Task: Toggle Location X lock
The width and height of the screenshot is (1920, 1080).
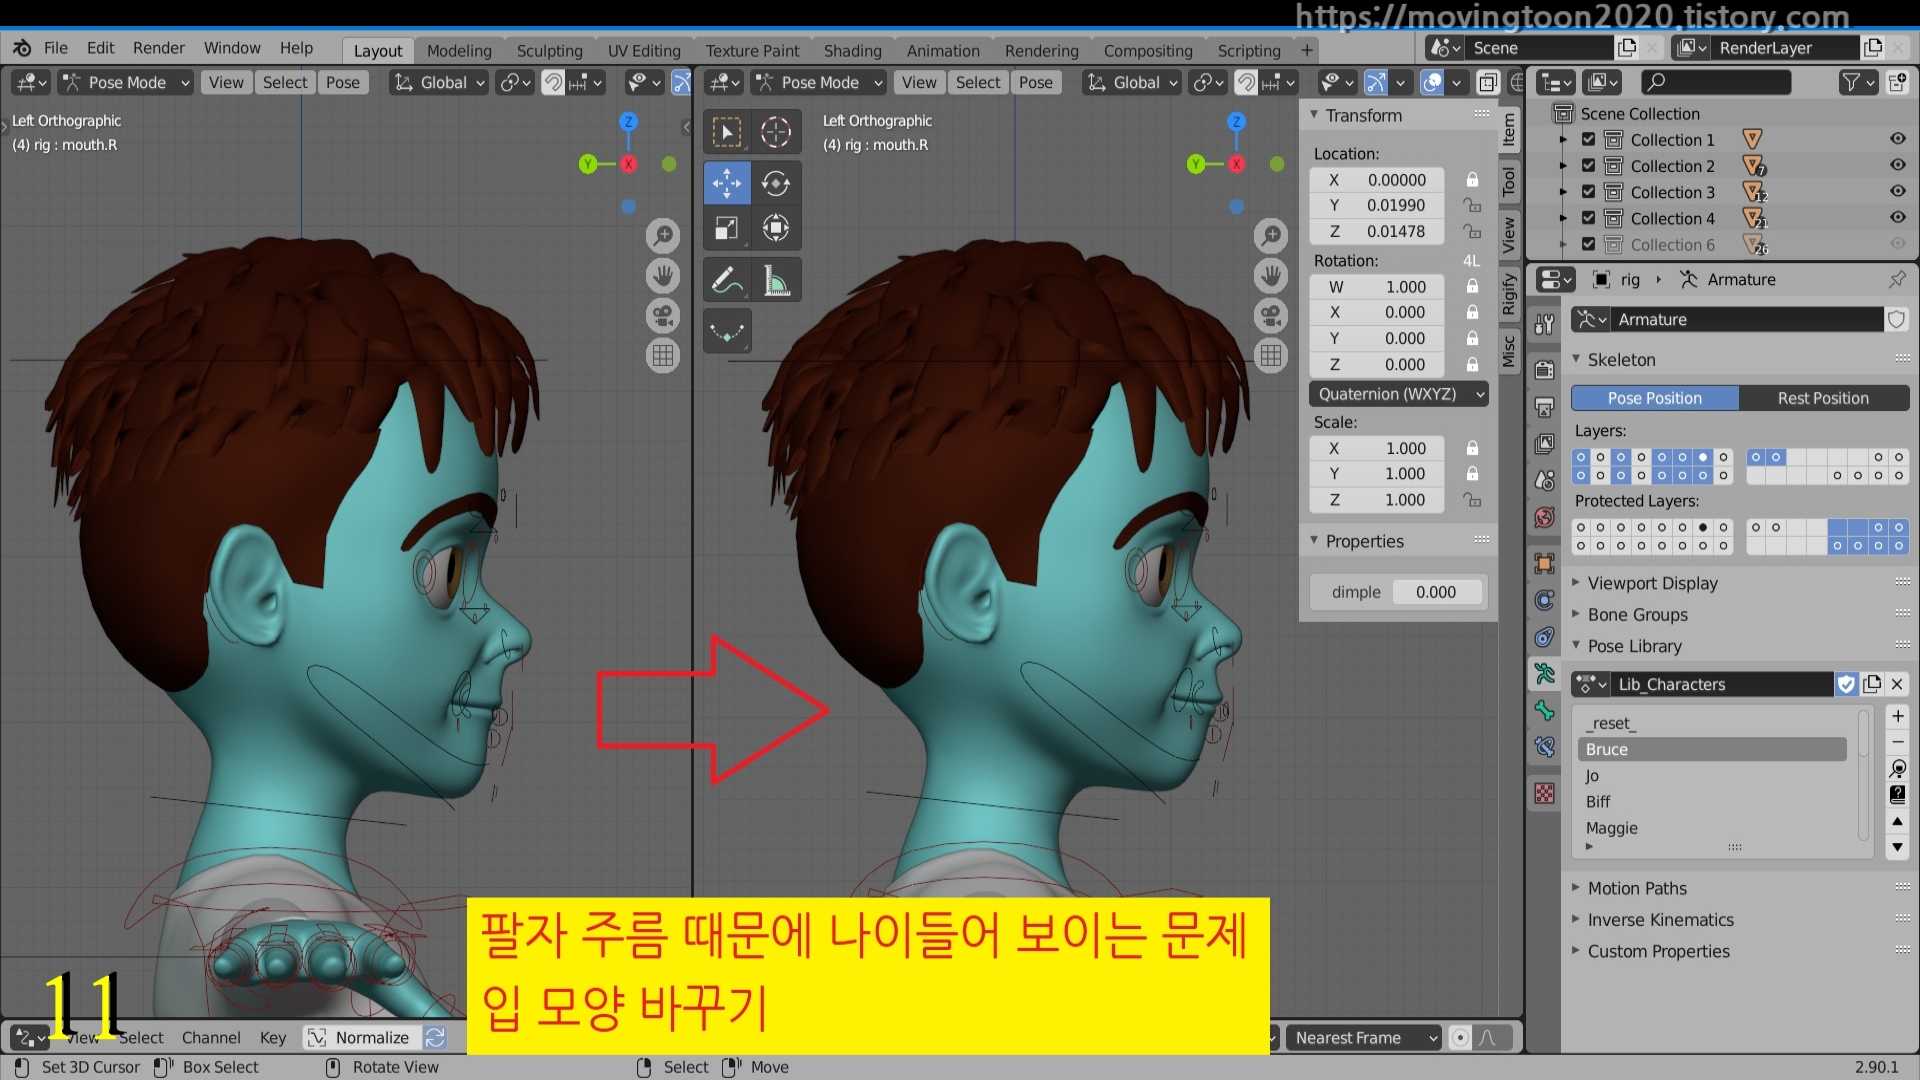Action: [1472, 180]
